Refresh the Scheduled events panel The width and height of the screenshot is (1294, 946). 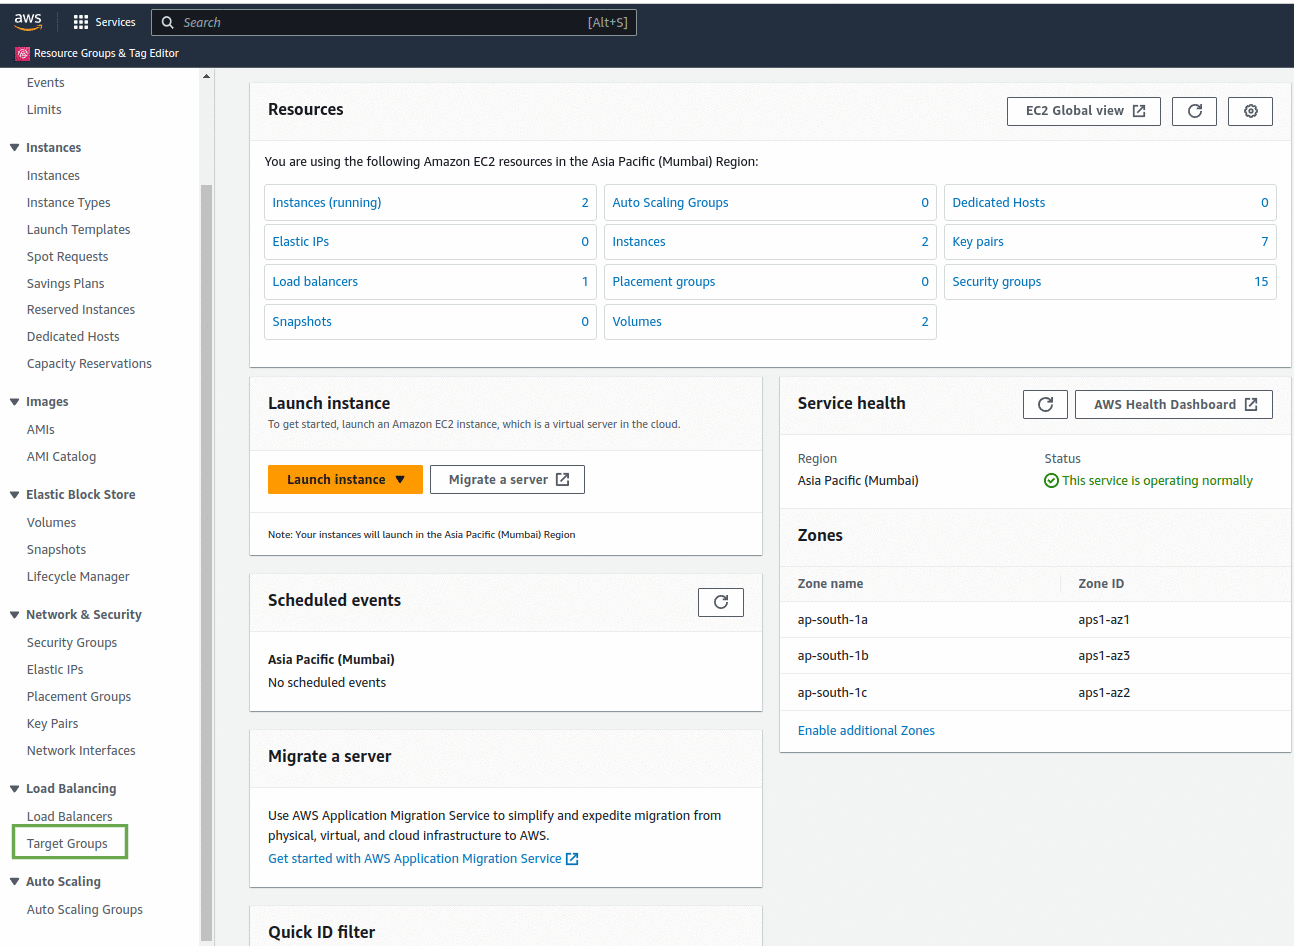[x=720, y=602]
